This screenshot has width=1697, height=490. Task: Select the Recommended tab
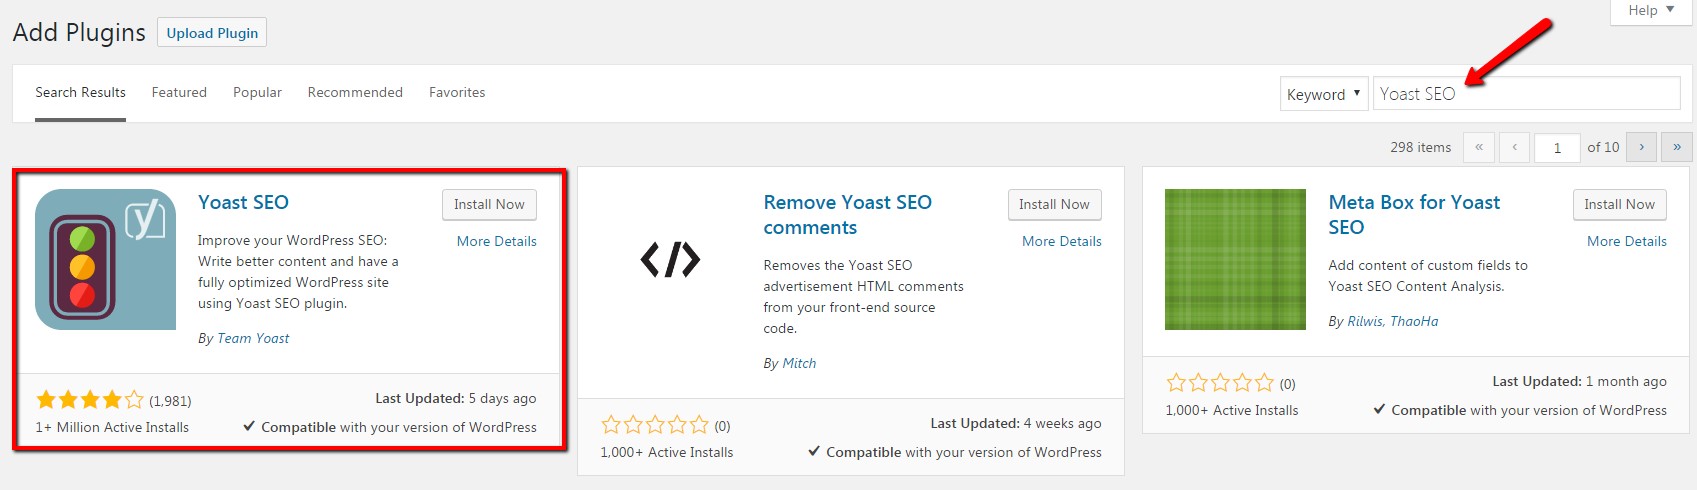[355, 92]
